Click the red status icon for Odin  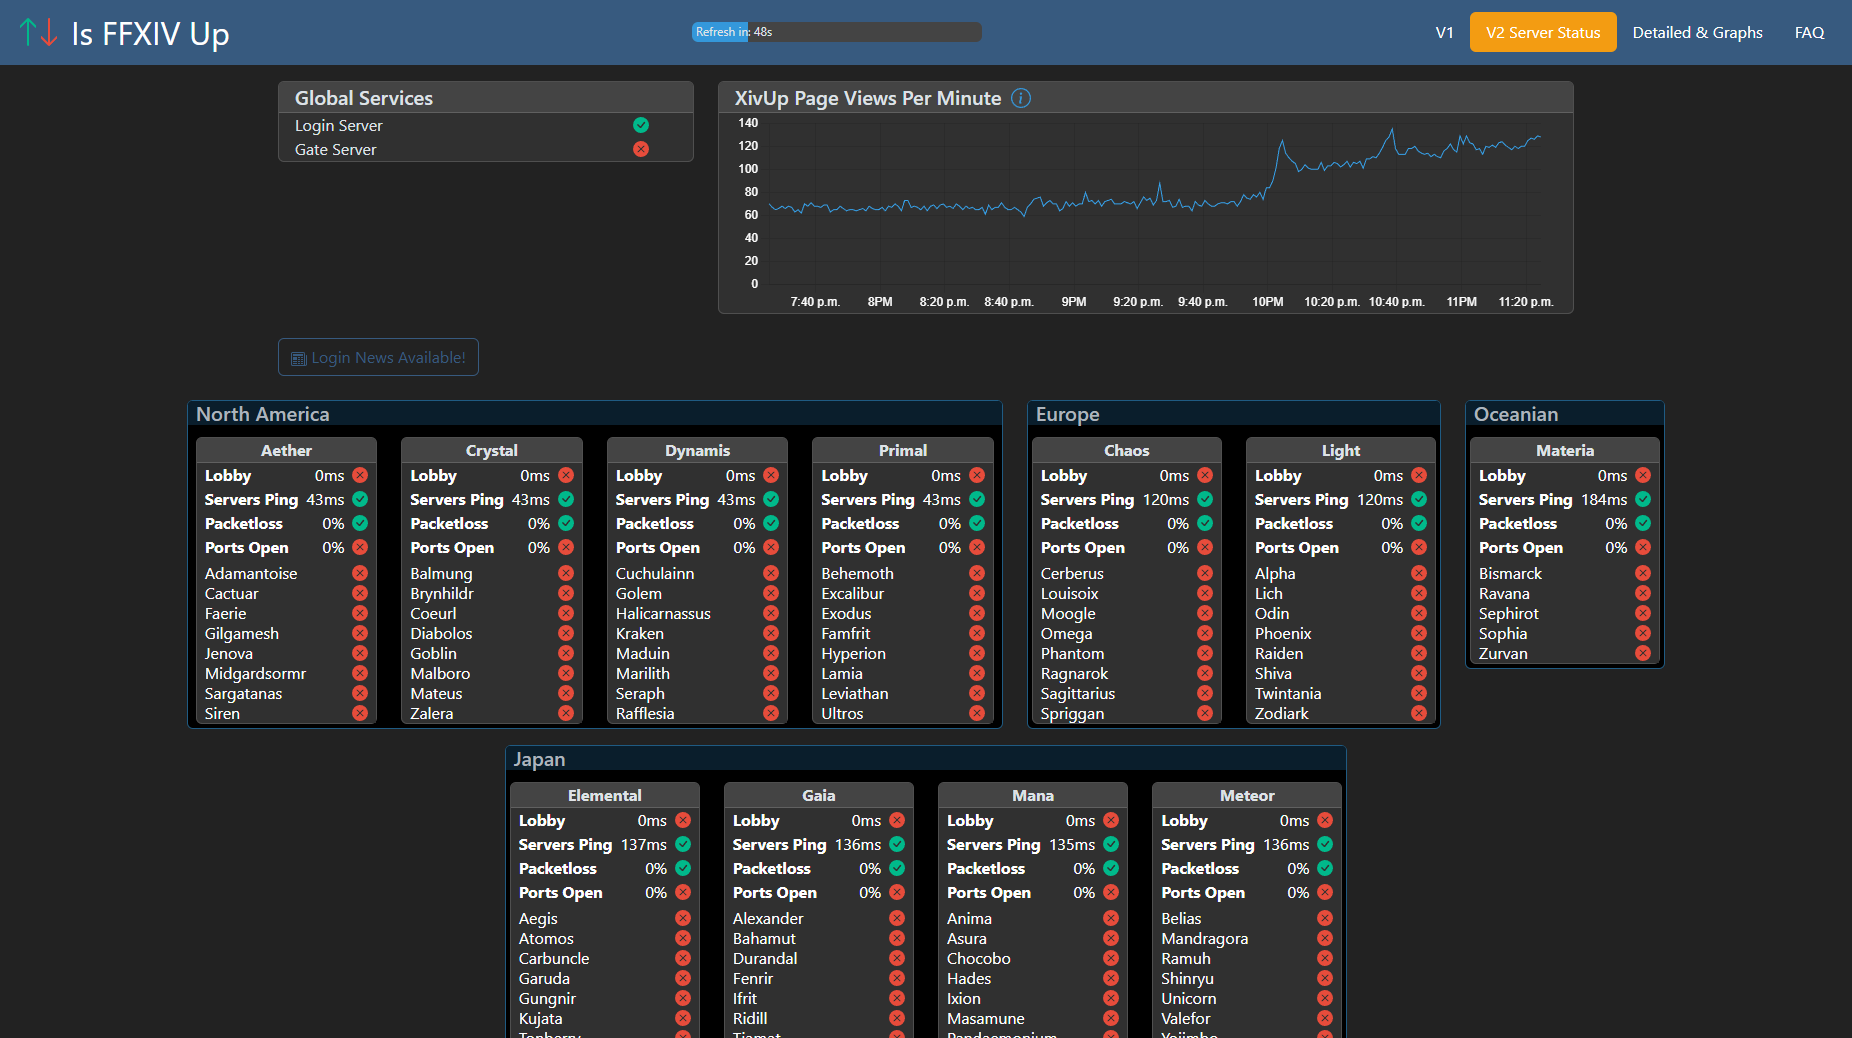[x=1419, y=613]
